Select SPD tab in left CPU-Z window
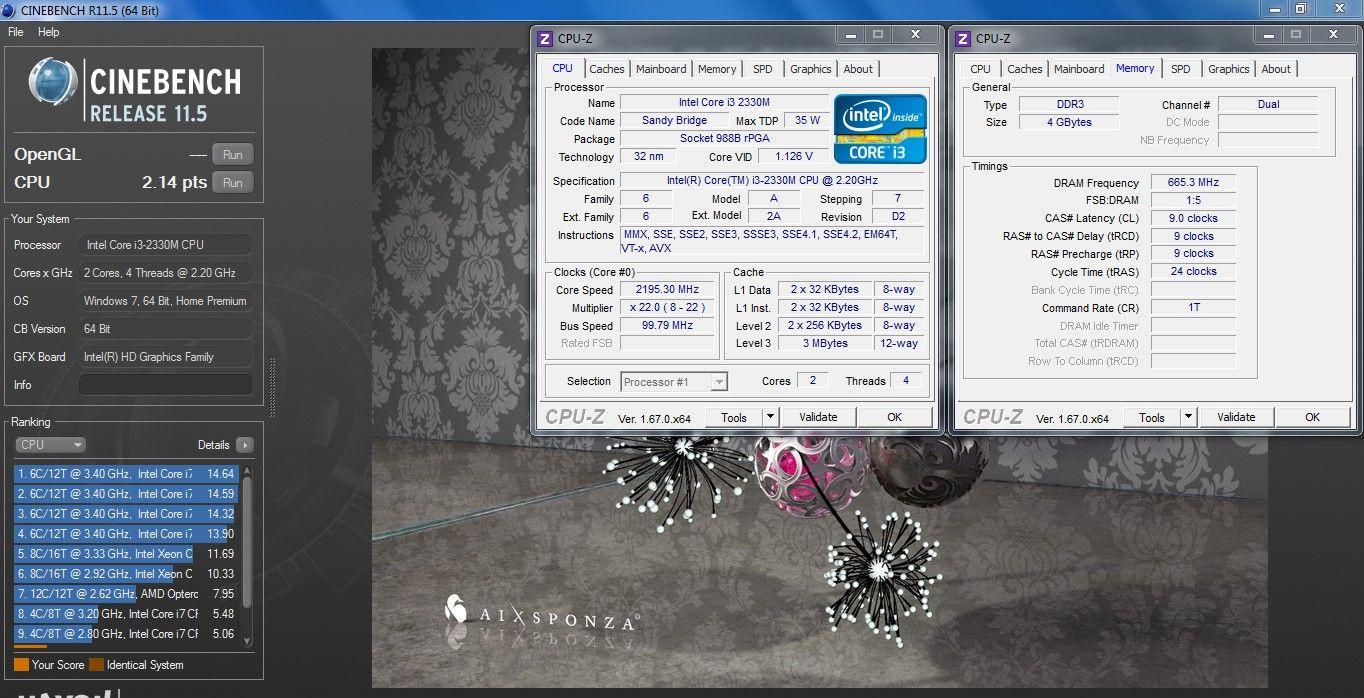 [763, 69]
